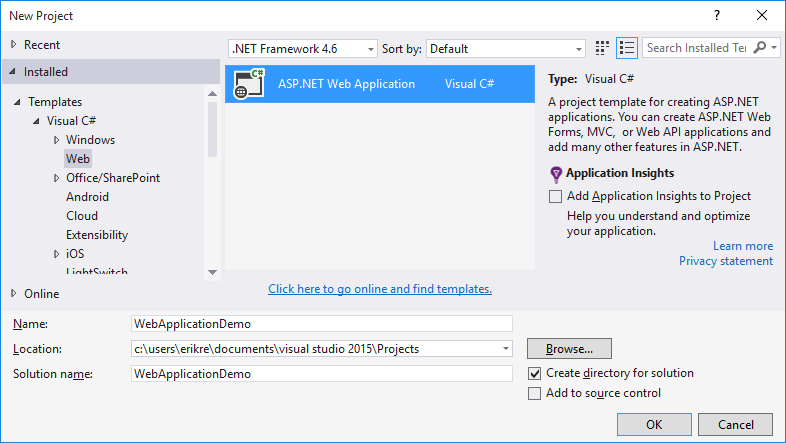Expand the Online section
This screenshot has height=443, width=786.
point(13,294)
